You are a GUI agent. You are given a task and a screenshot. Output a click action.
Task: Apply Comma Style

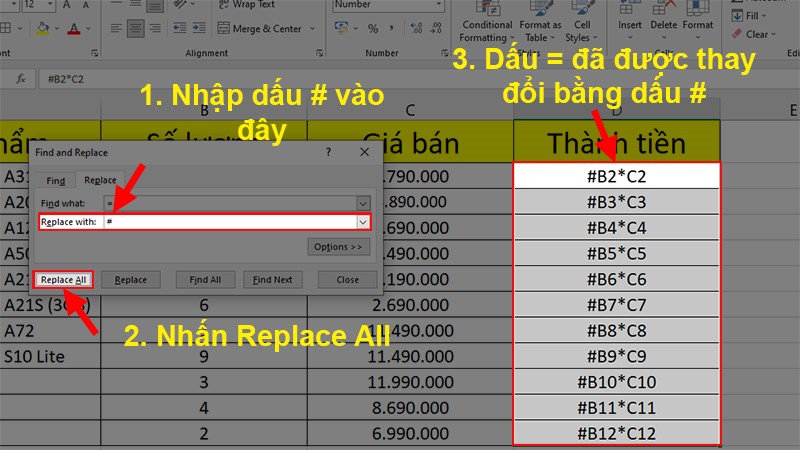(391, 28)
